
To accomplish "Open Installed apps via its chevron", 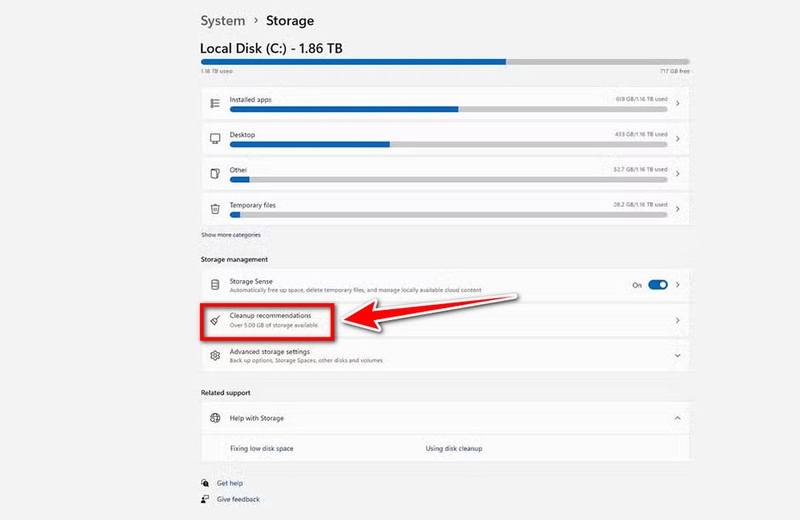I will 678,103.
